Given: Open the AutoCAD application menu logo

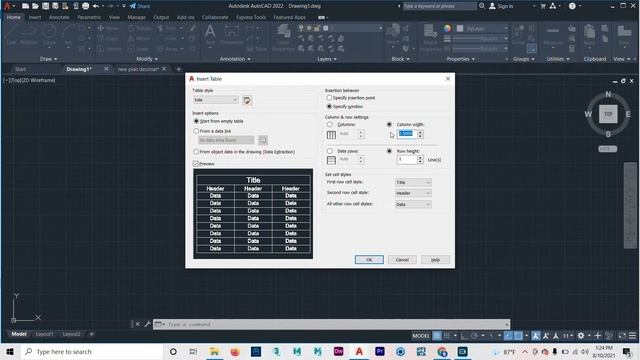Looking at the screenshot, I should pyautogui.click(x=7, y=6).
